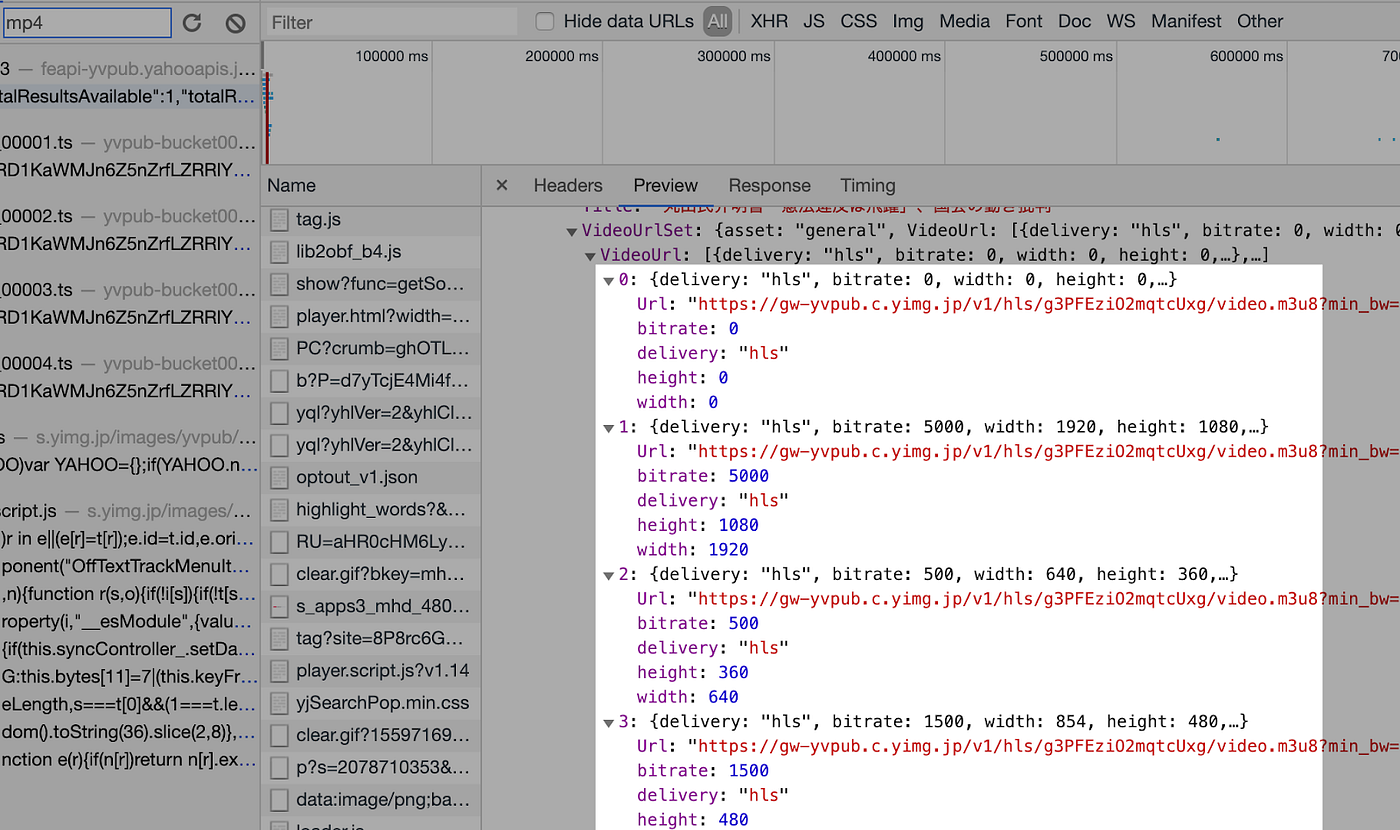Click the script icon next to tag.js
This screenshot has width=1400, height=830.
[279, 219]
